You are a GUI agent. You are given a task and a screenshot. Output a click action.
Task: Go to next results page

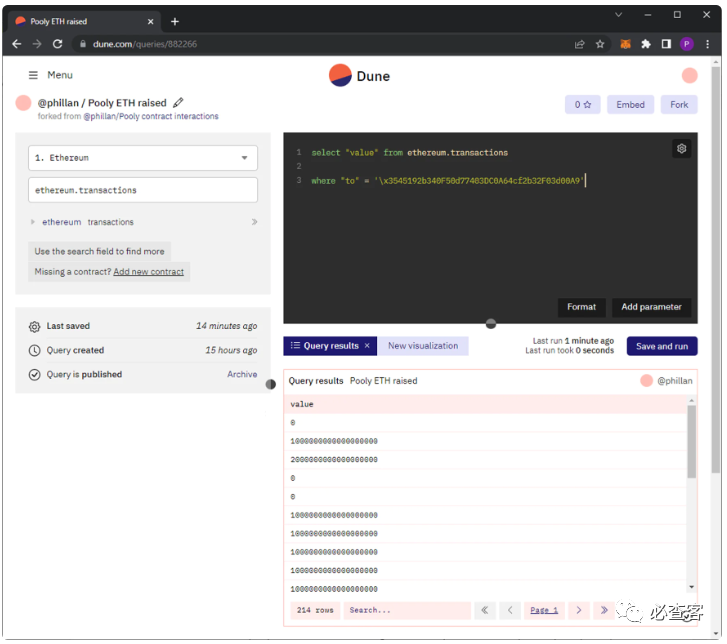click(x=579, y=611)
